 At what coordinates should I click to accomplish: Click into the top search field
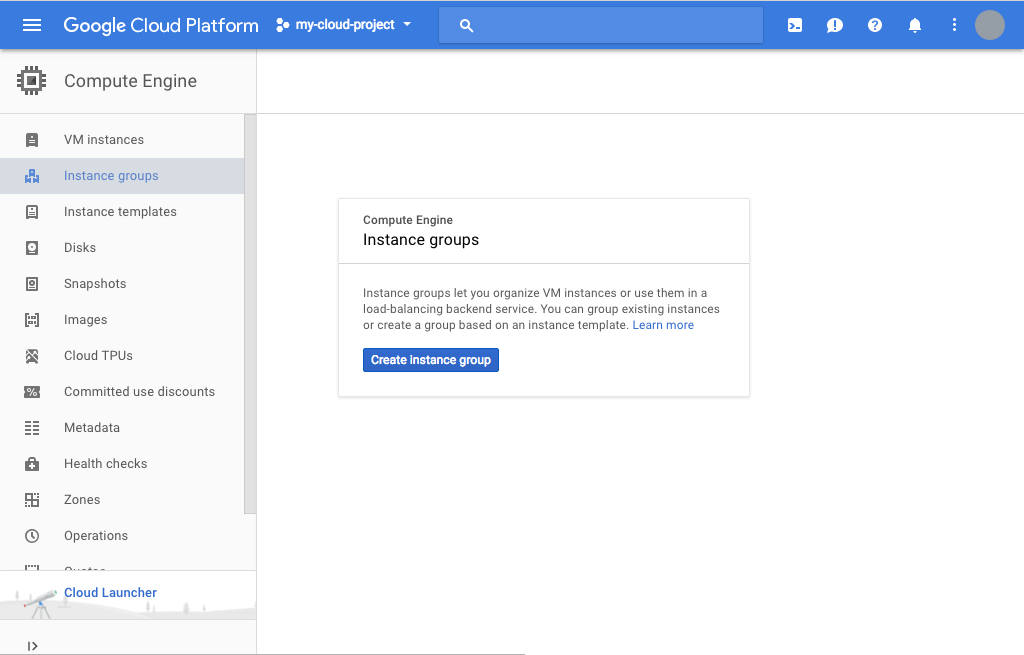pyautogui.click(x=600, y=25)
